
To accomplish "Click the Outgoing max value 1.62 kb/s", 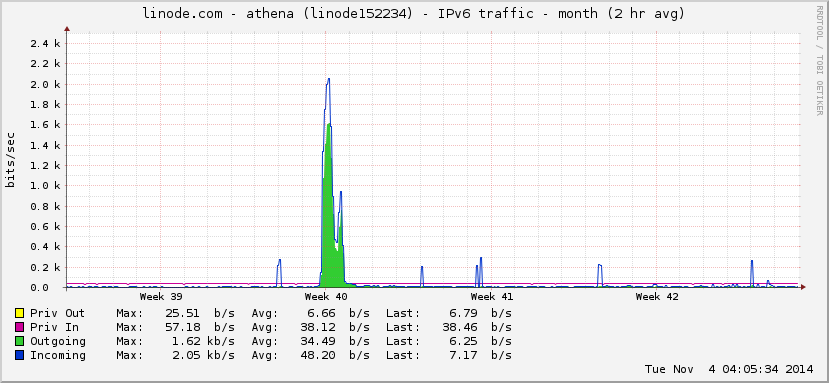I will tap(203, 341).
